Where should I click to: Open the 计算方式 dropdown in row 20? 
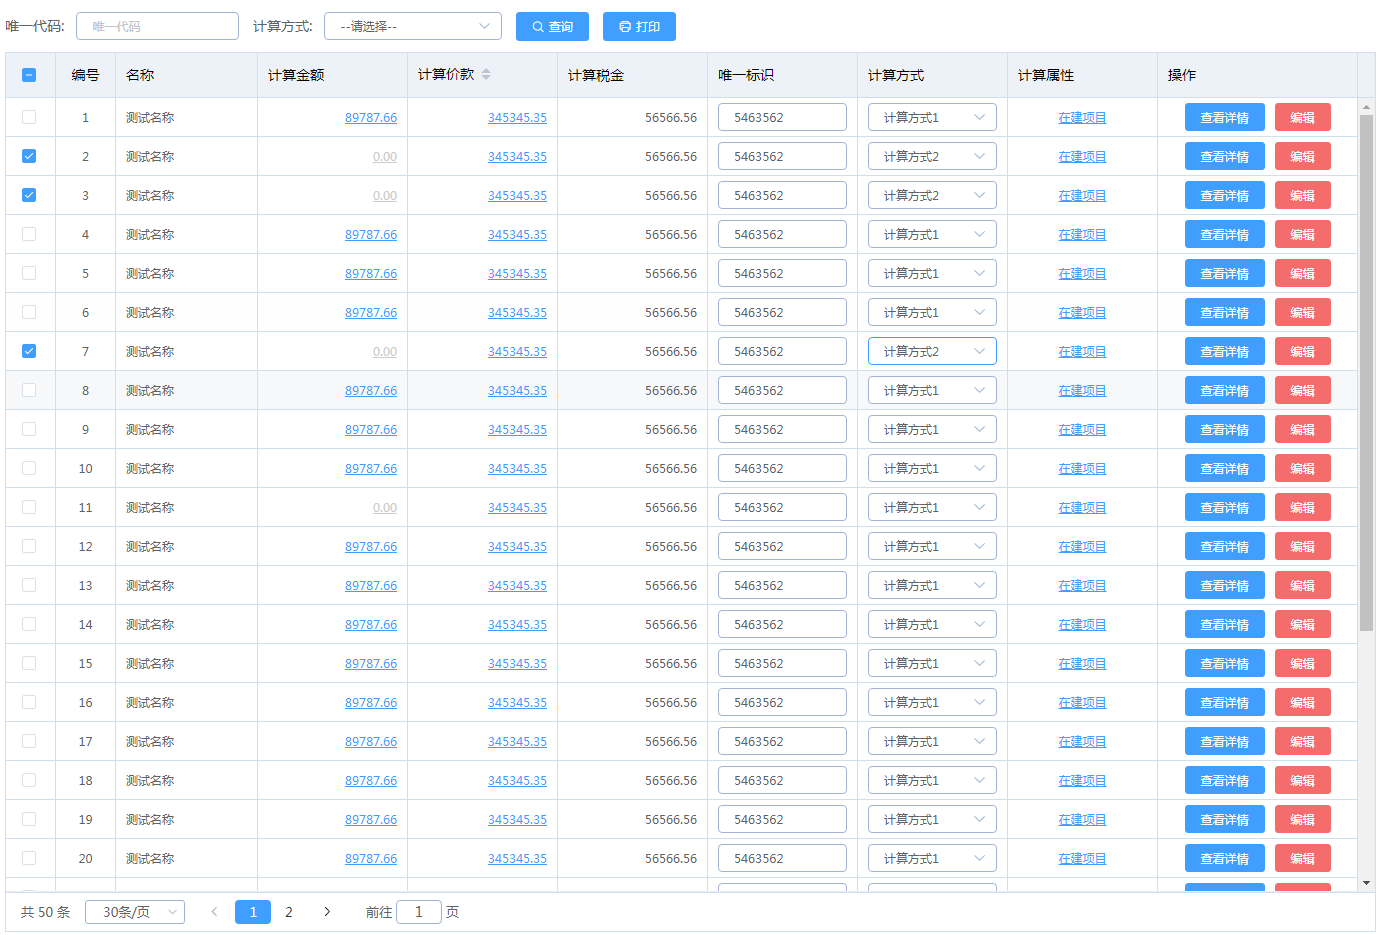[932, 858]
